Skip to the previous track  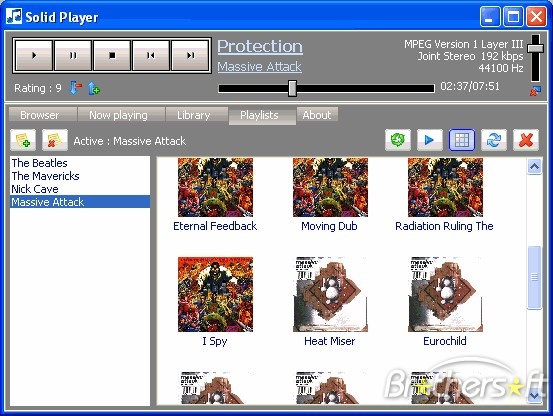(x=151, y=55)
